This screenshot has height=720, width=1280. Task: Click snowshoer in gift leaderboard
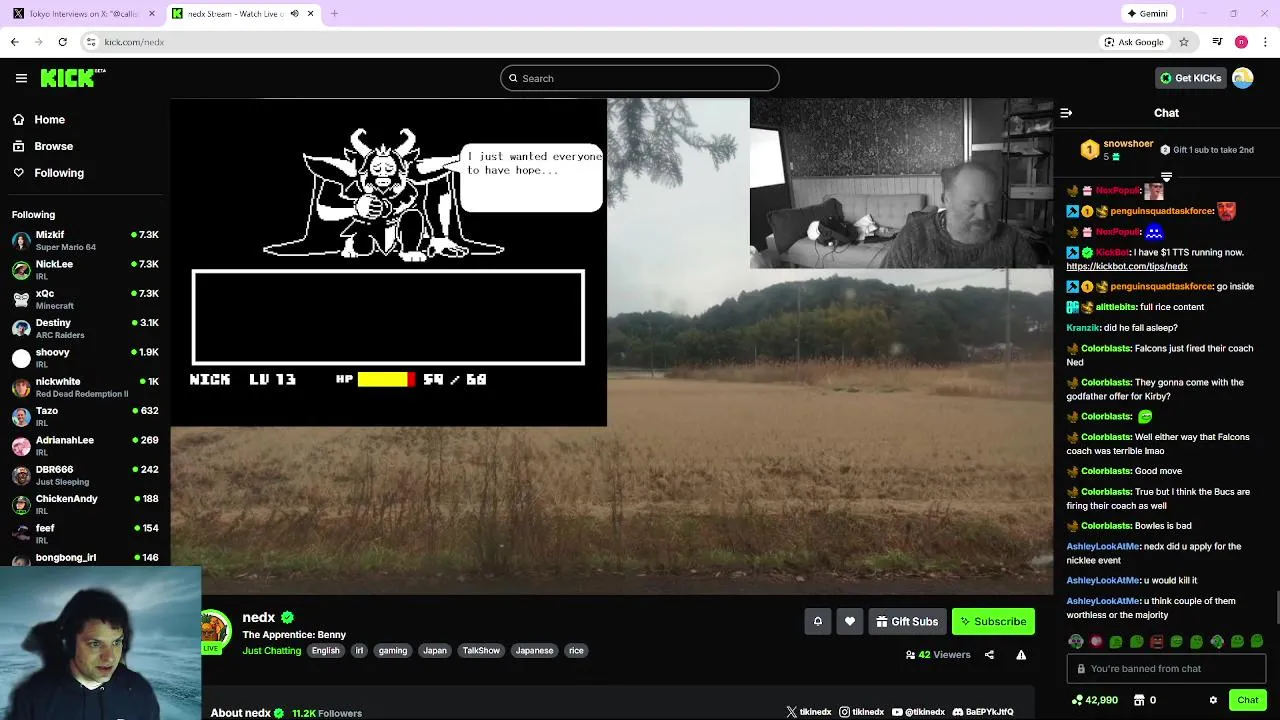(1128, 144)
